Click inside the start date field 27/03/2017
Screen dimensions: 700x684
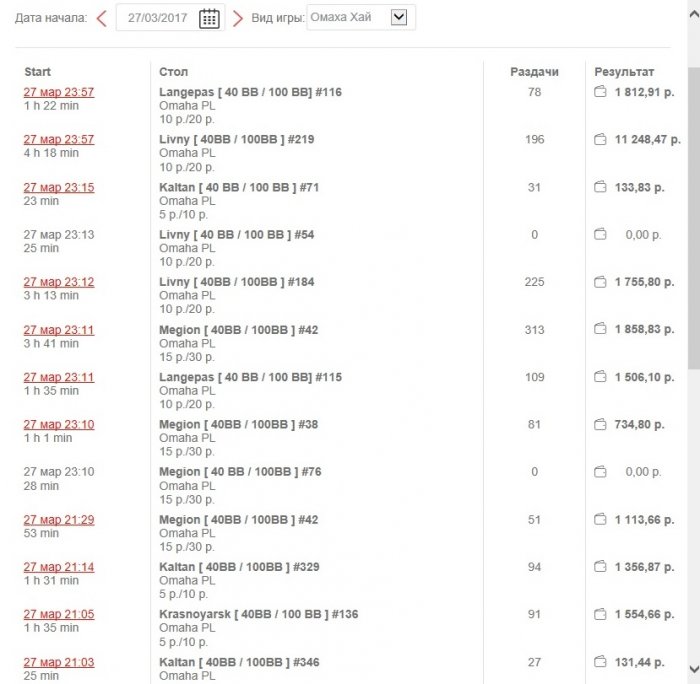pyautogui.click(x=157, y=18)
